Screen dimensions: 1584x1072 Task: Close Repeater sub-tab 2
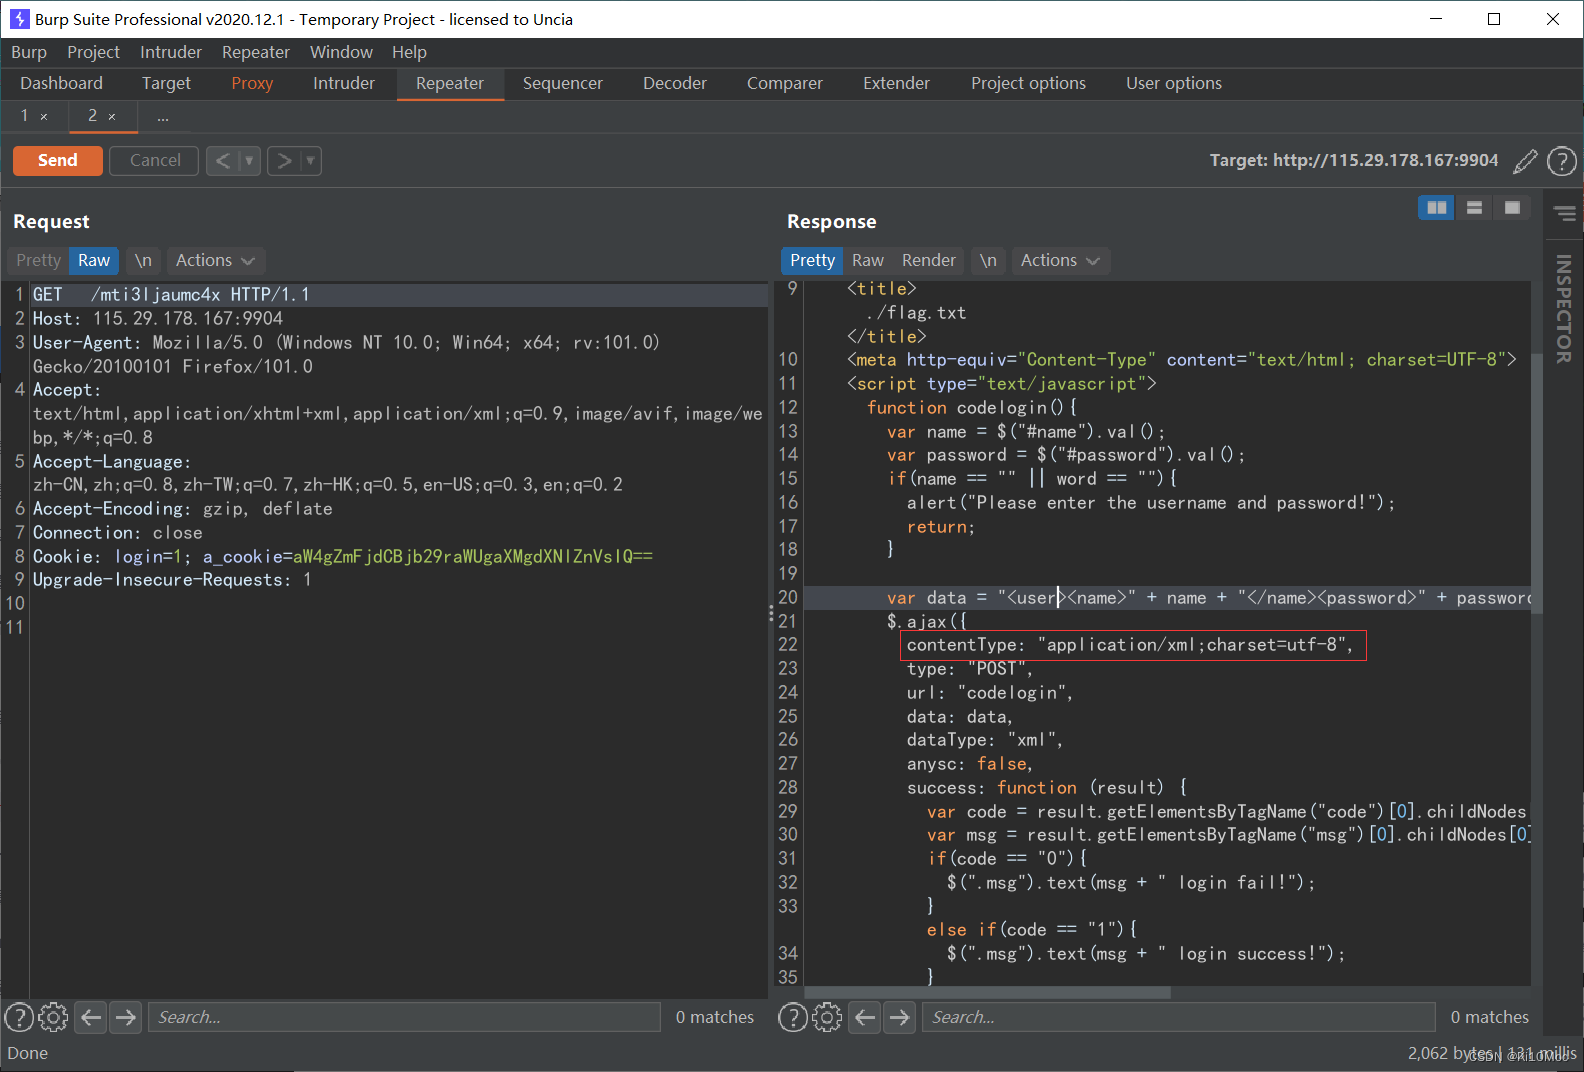112,117
